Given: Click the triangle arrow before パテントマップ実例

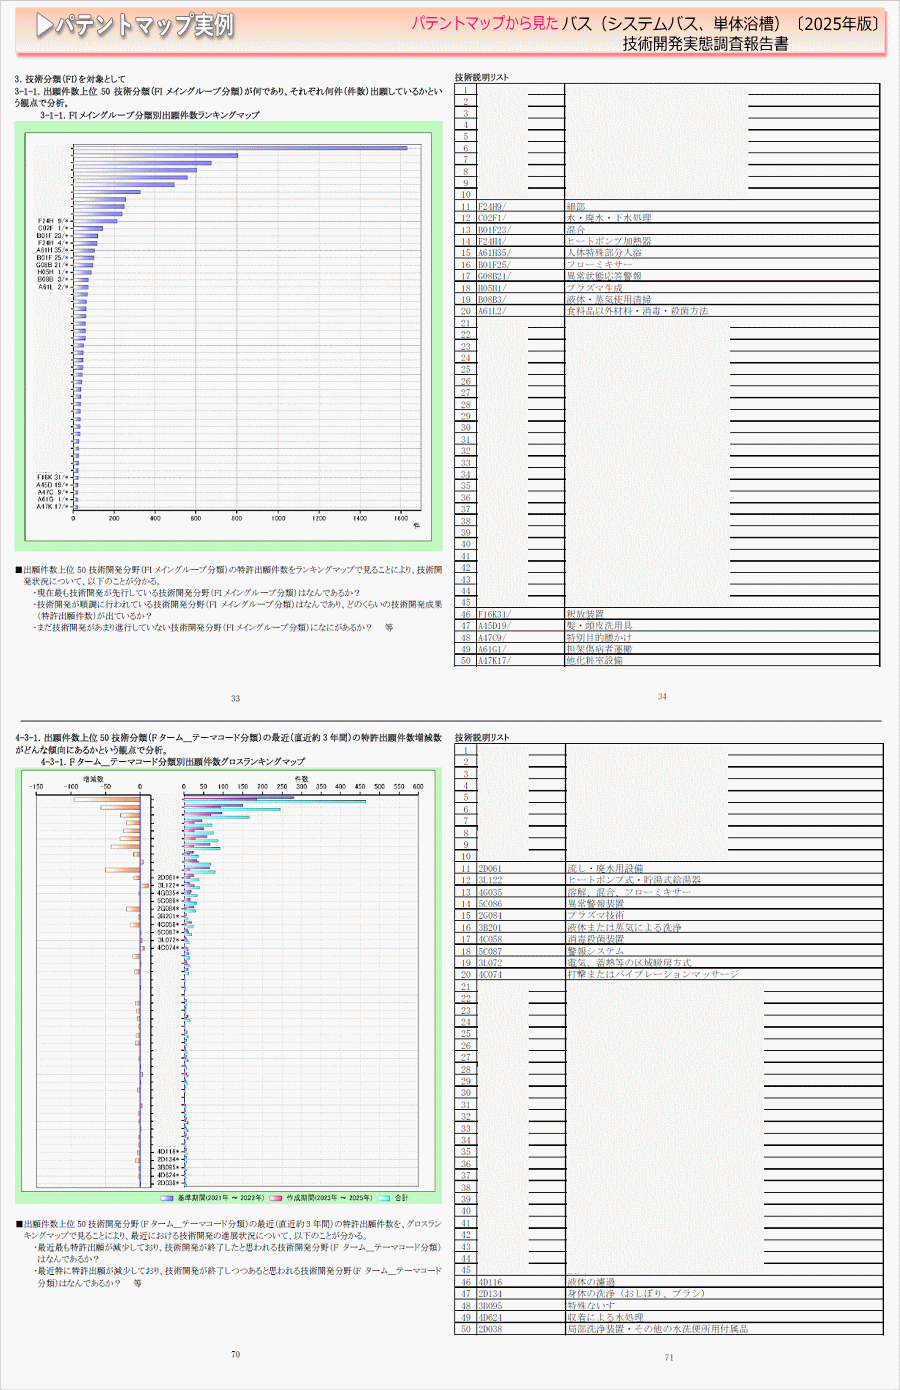Looking at the screenshot, I should (x=44, y=26).
